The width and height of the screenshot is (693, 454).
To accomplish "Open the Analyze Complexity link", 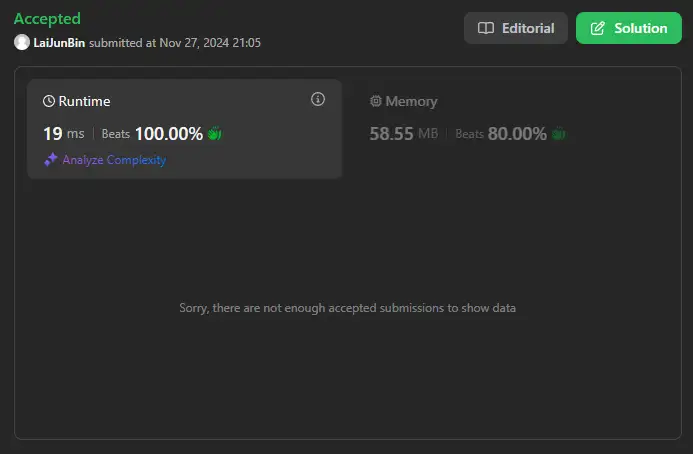I will tap(114, 159).
